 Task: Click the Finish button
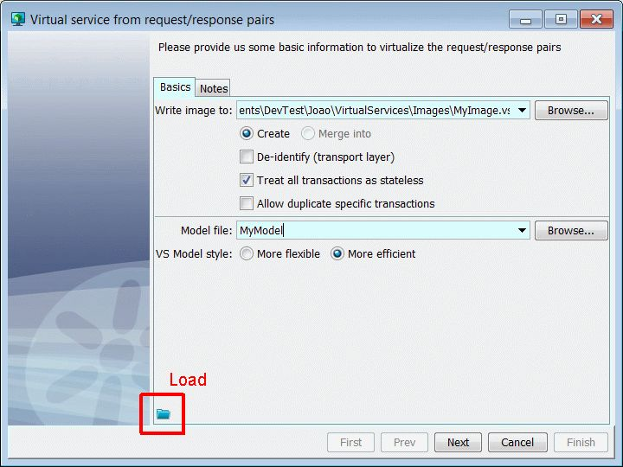point(581,442)
